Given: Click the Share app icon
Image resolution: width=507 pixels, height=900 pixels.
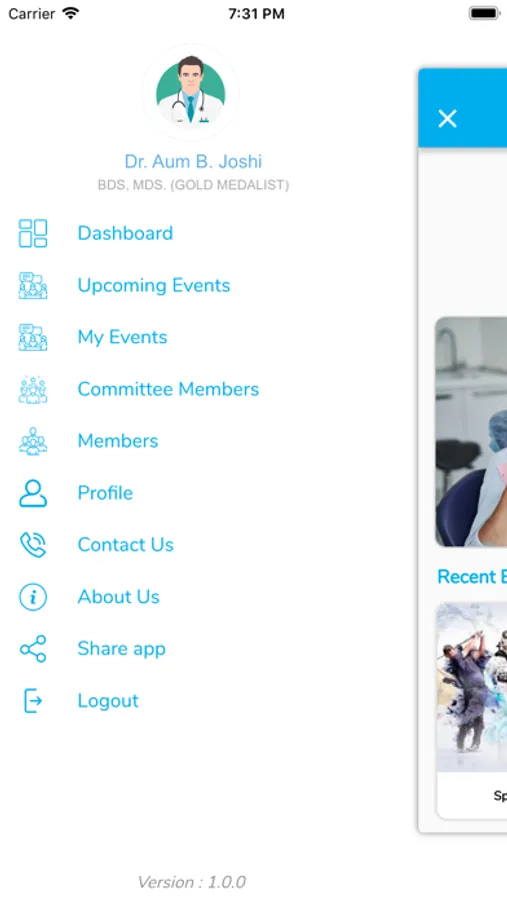Looking at the screenshot, I should [33, 649].
